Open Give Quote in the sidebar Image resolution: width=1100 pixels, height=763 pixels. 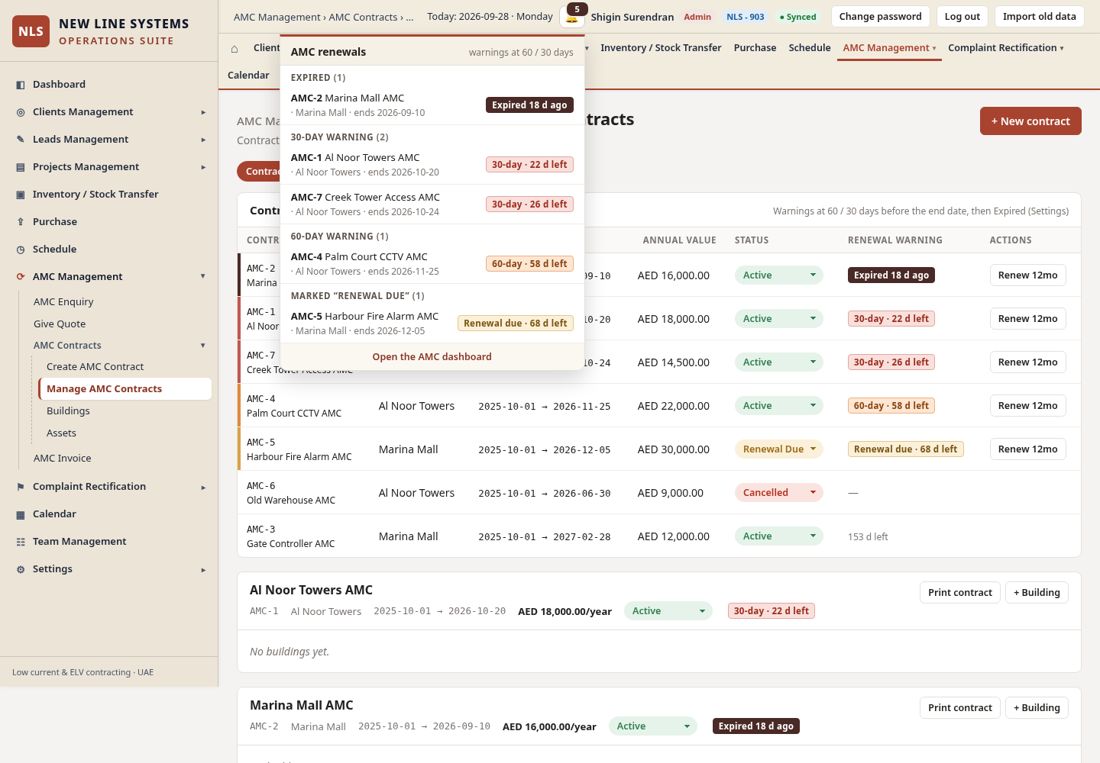(x=60, y=324)
